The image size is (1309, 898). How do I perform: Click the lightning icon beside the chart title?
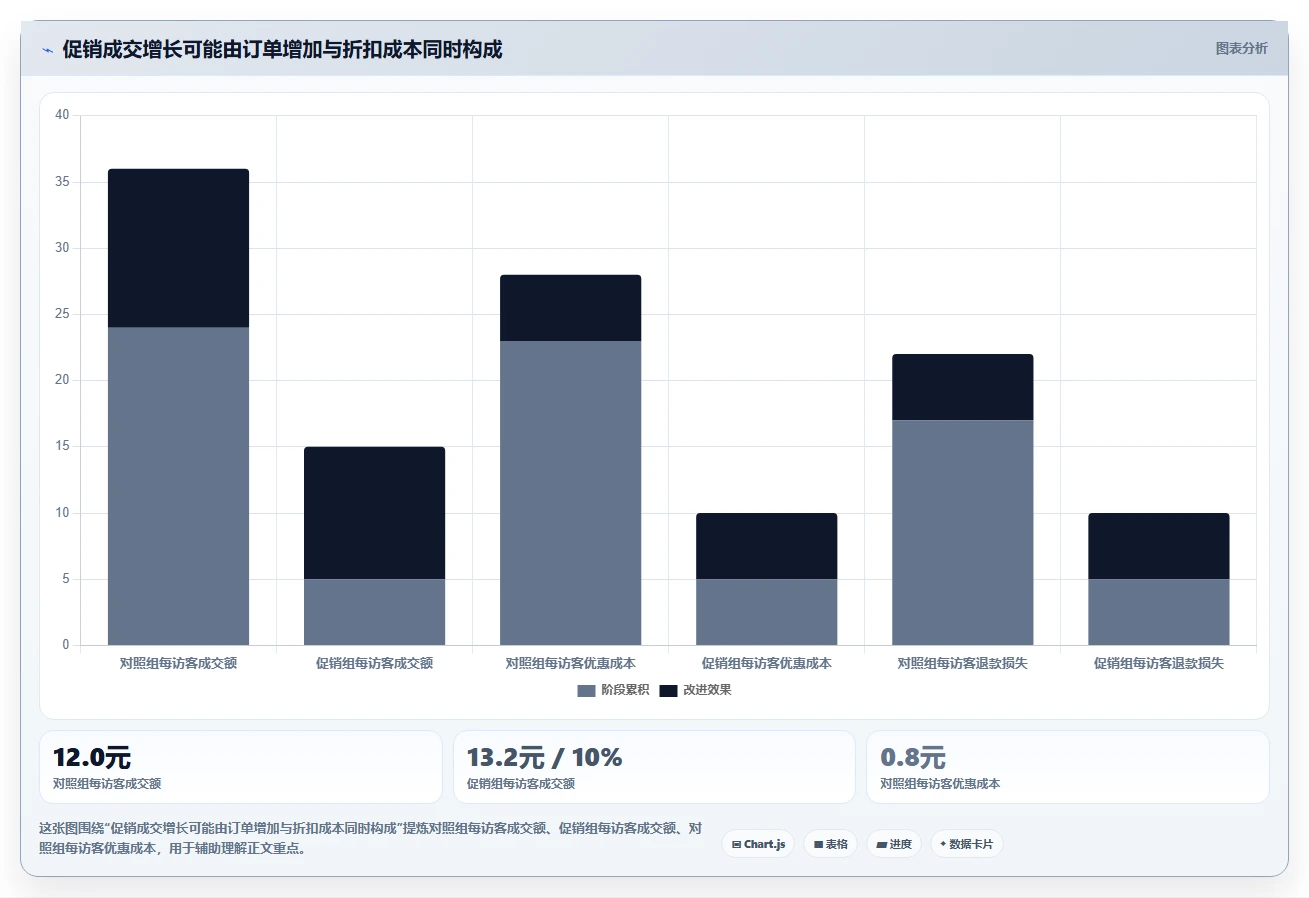pos(47,50)
